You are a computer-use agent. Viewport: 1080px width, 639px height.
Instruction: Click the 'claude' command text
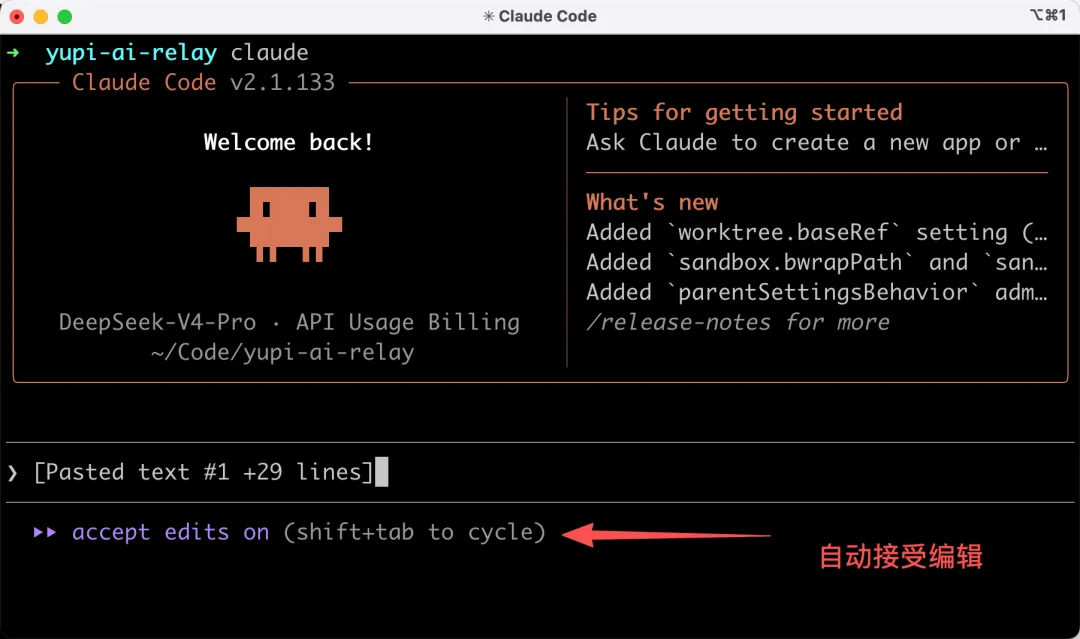point(269,53)
